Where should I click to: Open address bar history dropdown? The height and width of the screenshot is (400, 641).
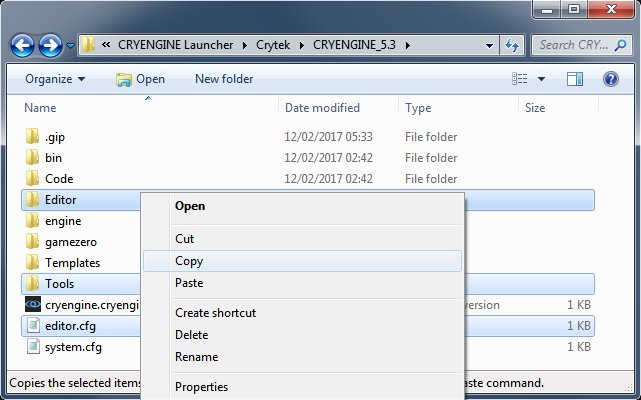(x=489, y=45)
